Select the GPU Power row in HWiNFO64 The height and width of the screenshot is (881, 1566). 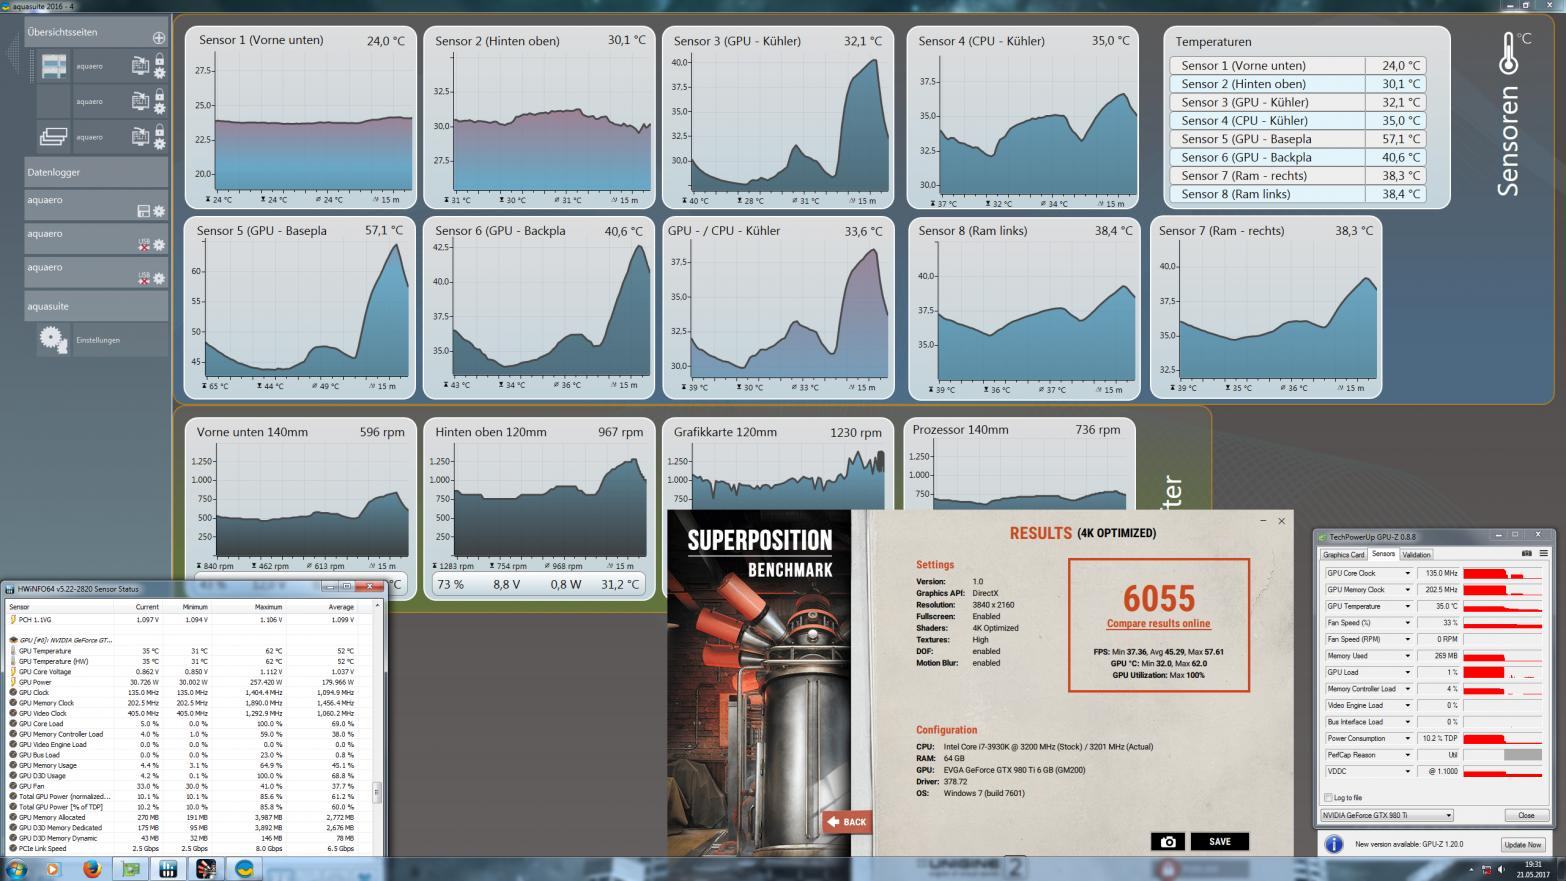pyautogui.click(x=189, y=682)
